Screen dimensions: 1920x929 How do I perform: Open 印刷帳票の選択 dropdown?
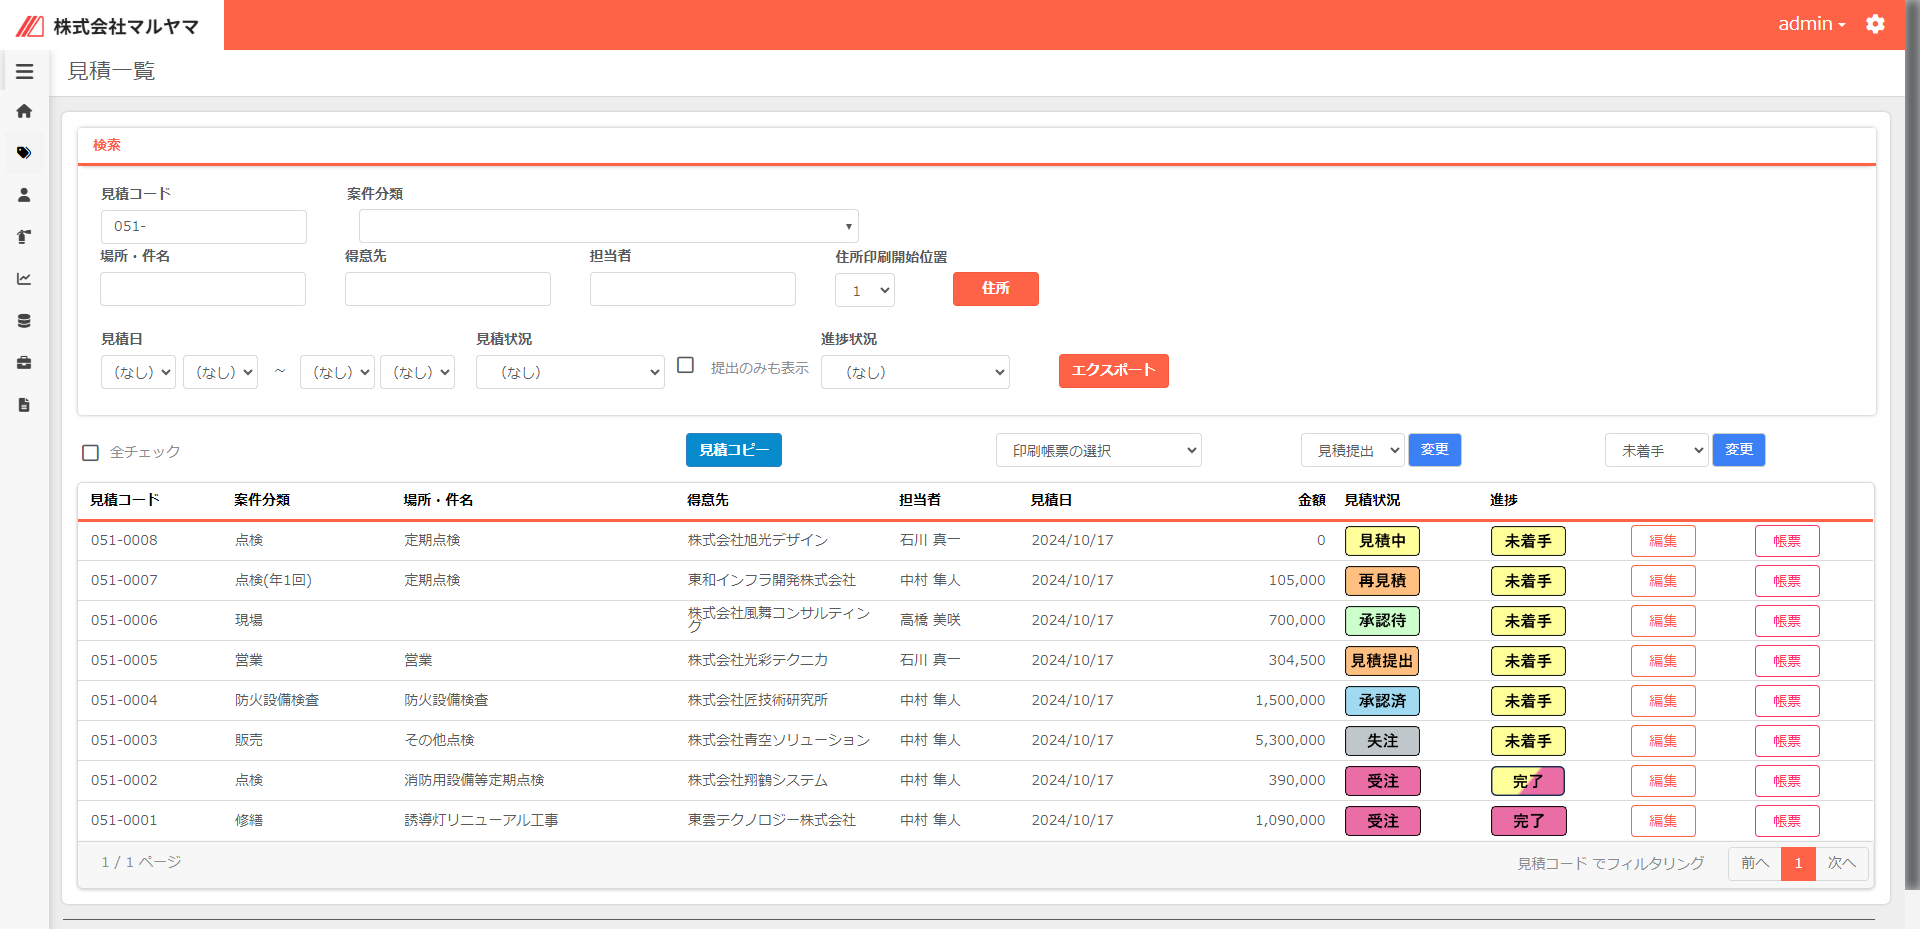(1099, 451)
